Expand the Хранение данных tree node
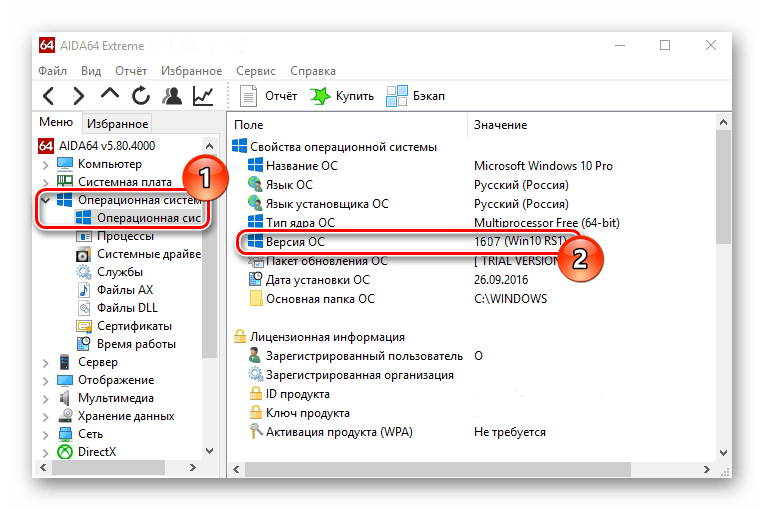This screenshot has width=764, height=510. [45, 417]
